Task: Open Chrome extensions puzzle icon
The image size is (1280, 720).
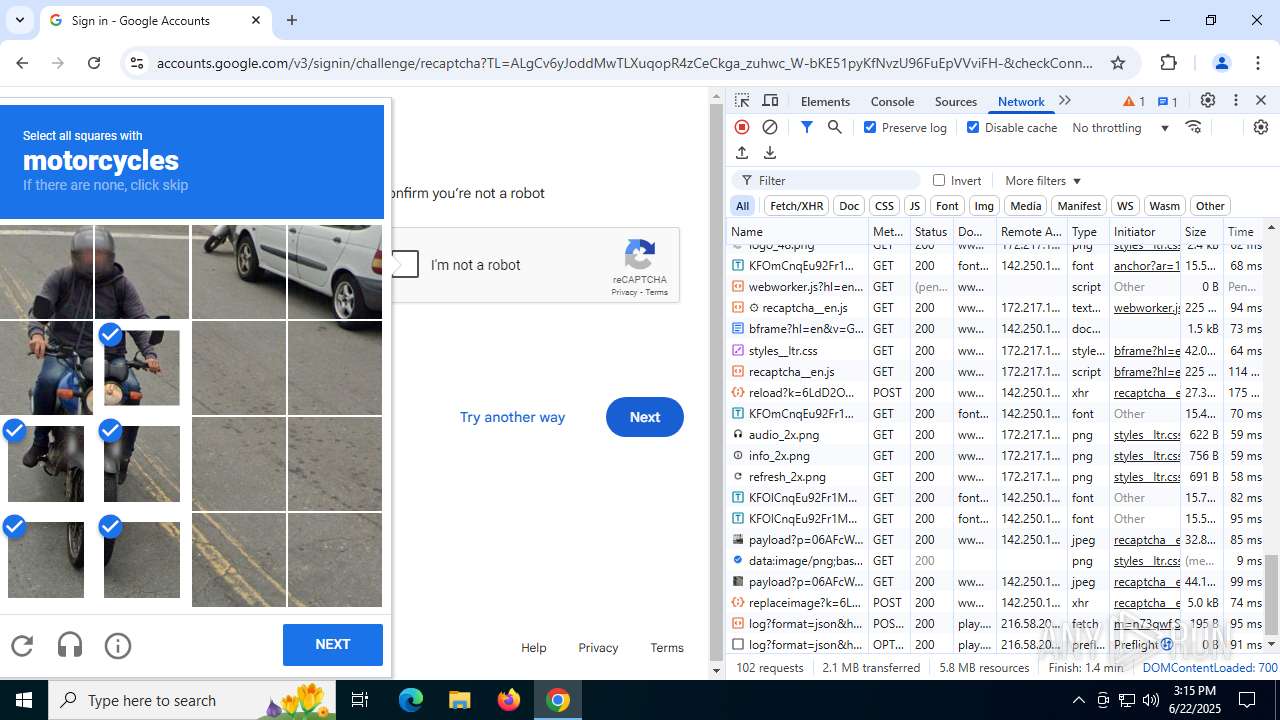Action: coord(1169,63)
